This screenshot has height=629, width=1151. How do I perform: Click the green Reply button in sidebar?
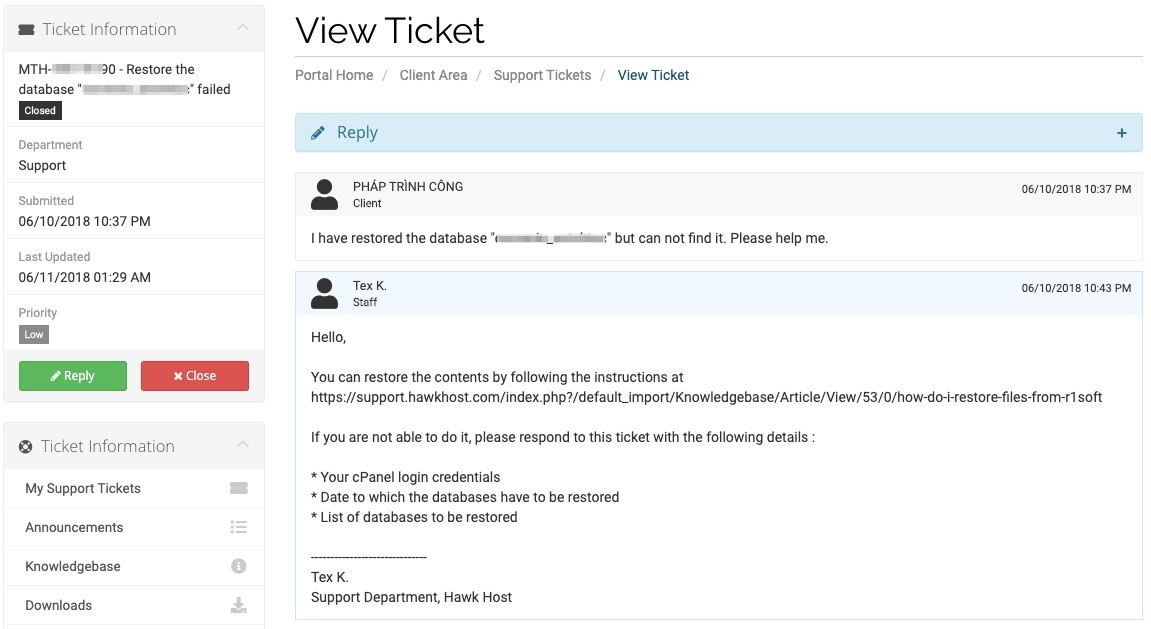point(73,376)
